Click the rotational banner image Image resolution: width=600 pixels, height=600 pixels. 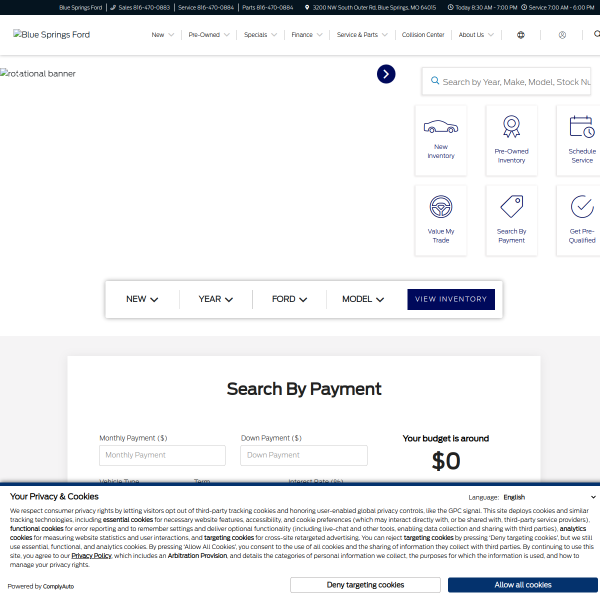pos(38,73)
